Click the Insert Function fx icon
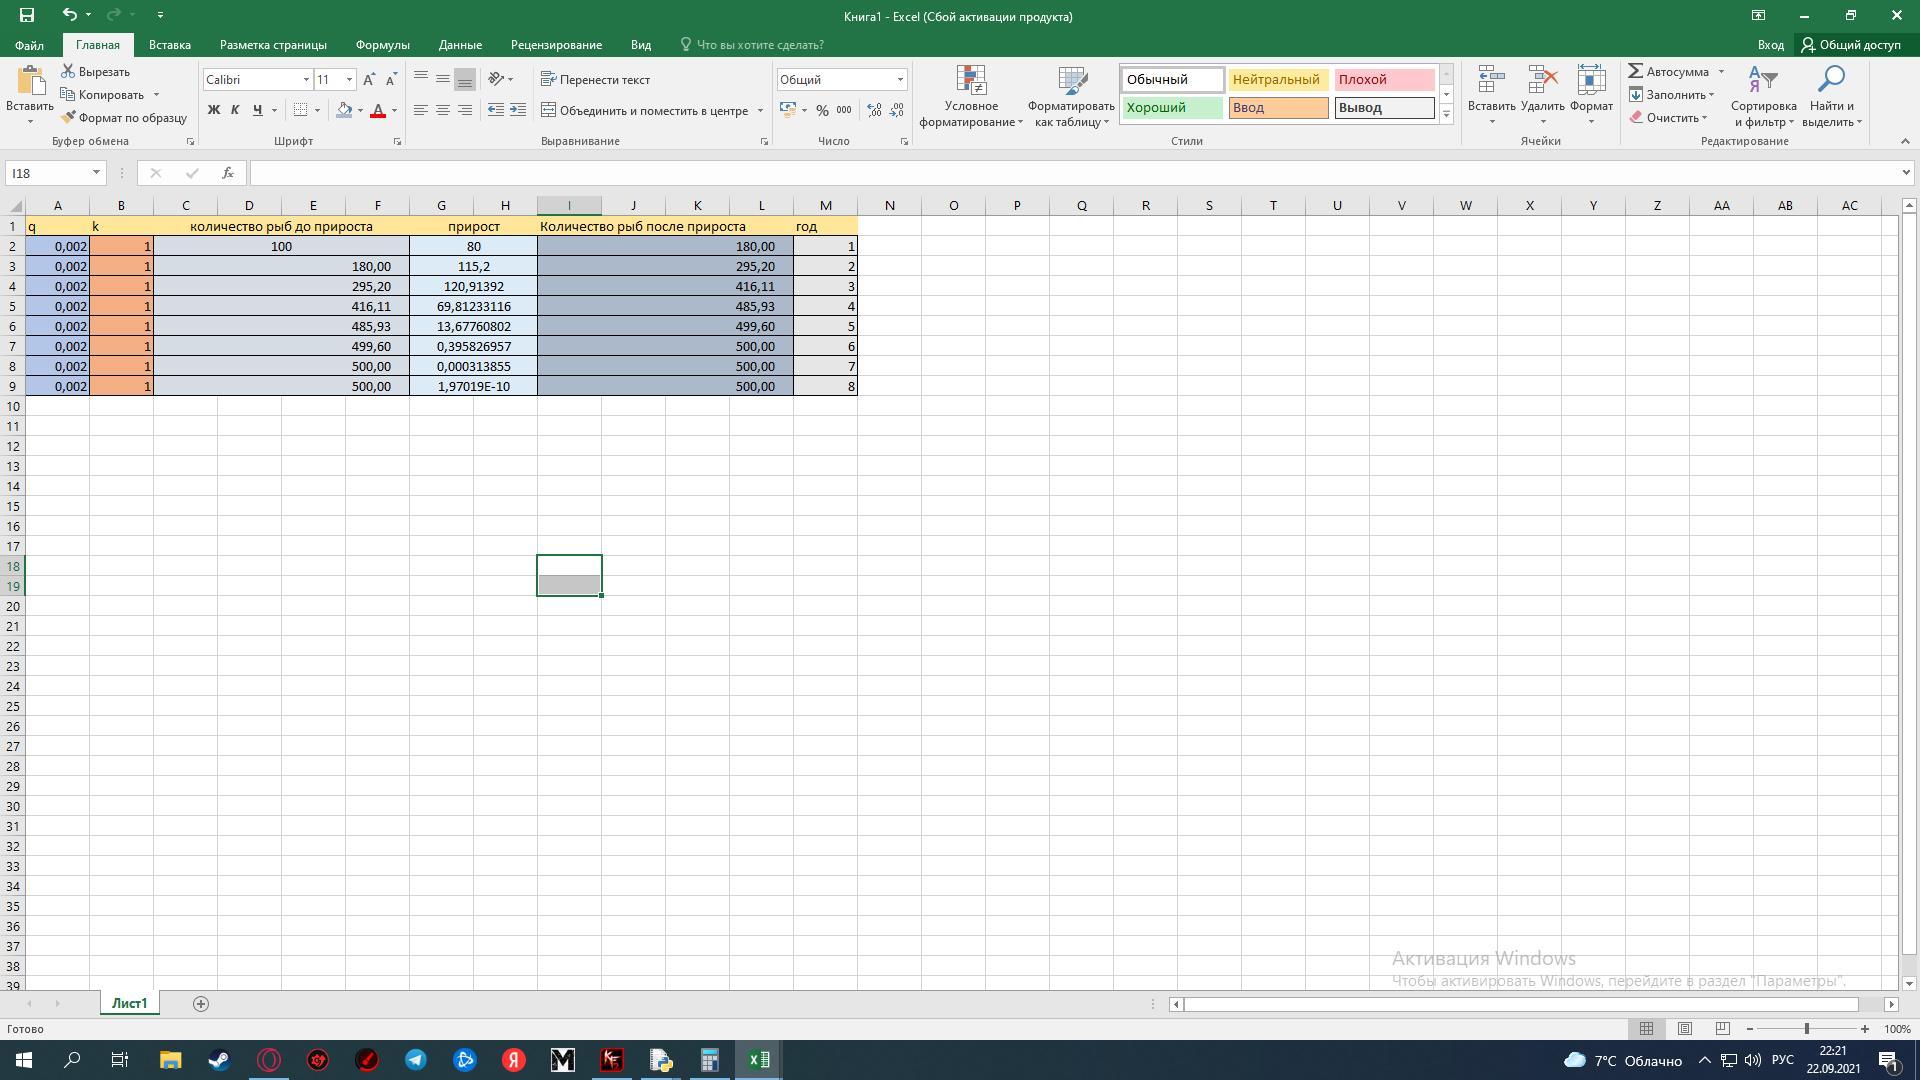This screenshot has height=1080, width=1920. tap(228, 173)
